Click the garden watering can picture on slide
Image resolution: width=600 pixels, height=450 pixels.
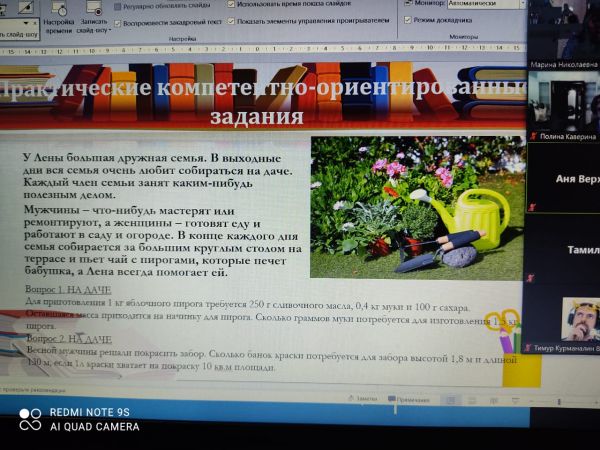click(416, 207)
